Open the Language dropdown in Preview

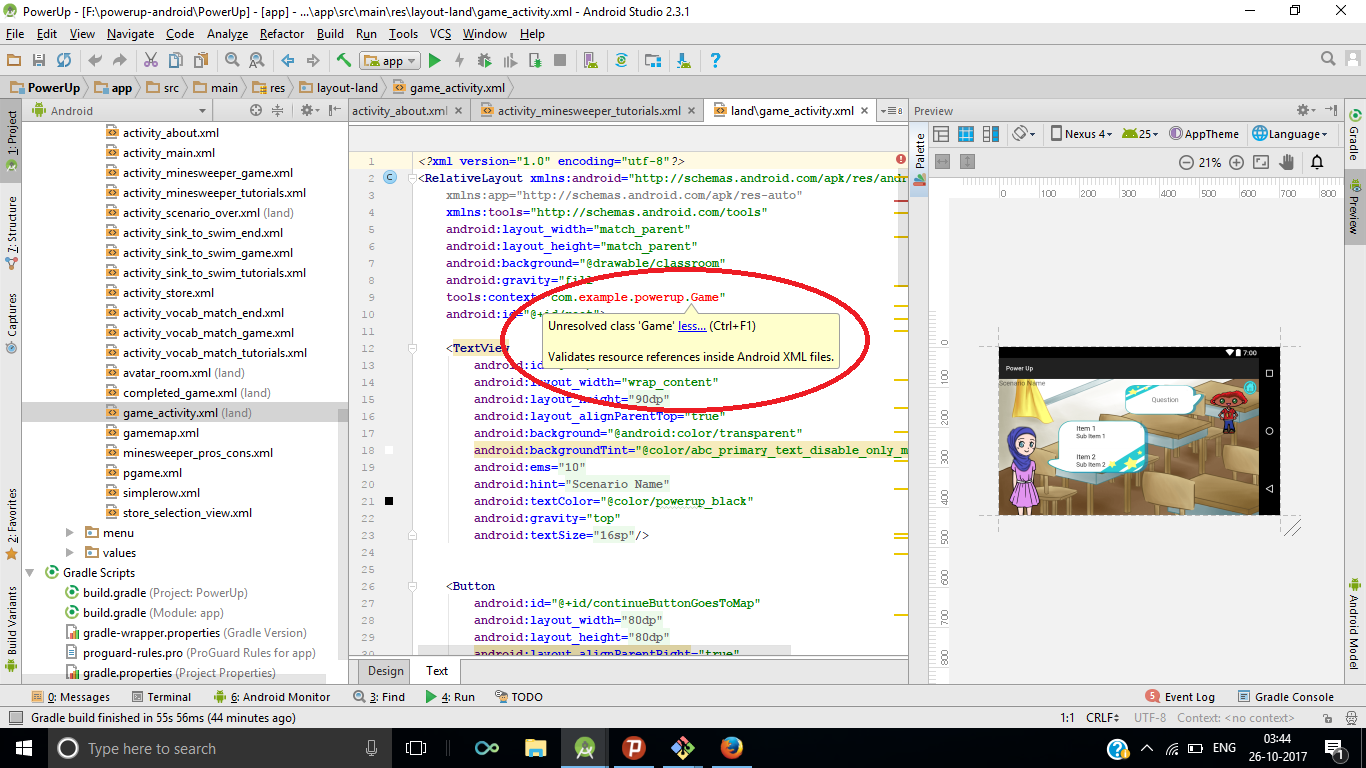1292,134
